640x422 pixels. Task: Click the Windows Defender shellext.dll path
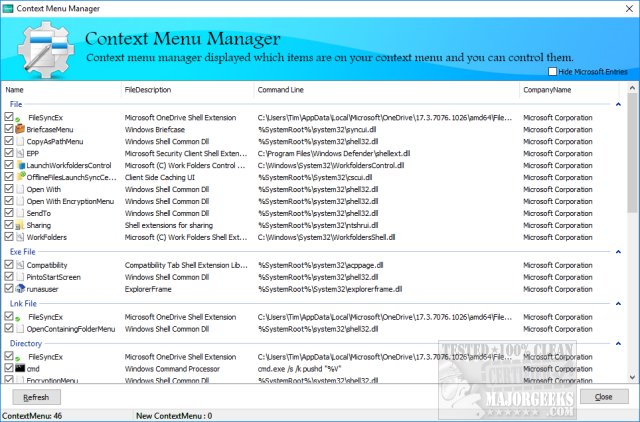point(334,153)
